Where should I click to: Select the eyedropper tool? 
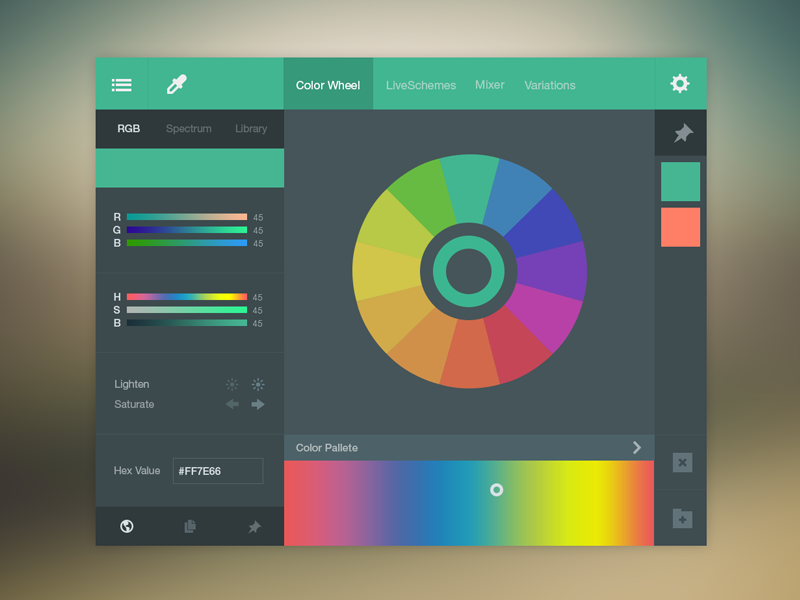177,85
